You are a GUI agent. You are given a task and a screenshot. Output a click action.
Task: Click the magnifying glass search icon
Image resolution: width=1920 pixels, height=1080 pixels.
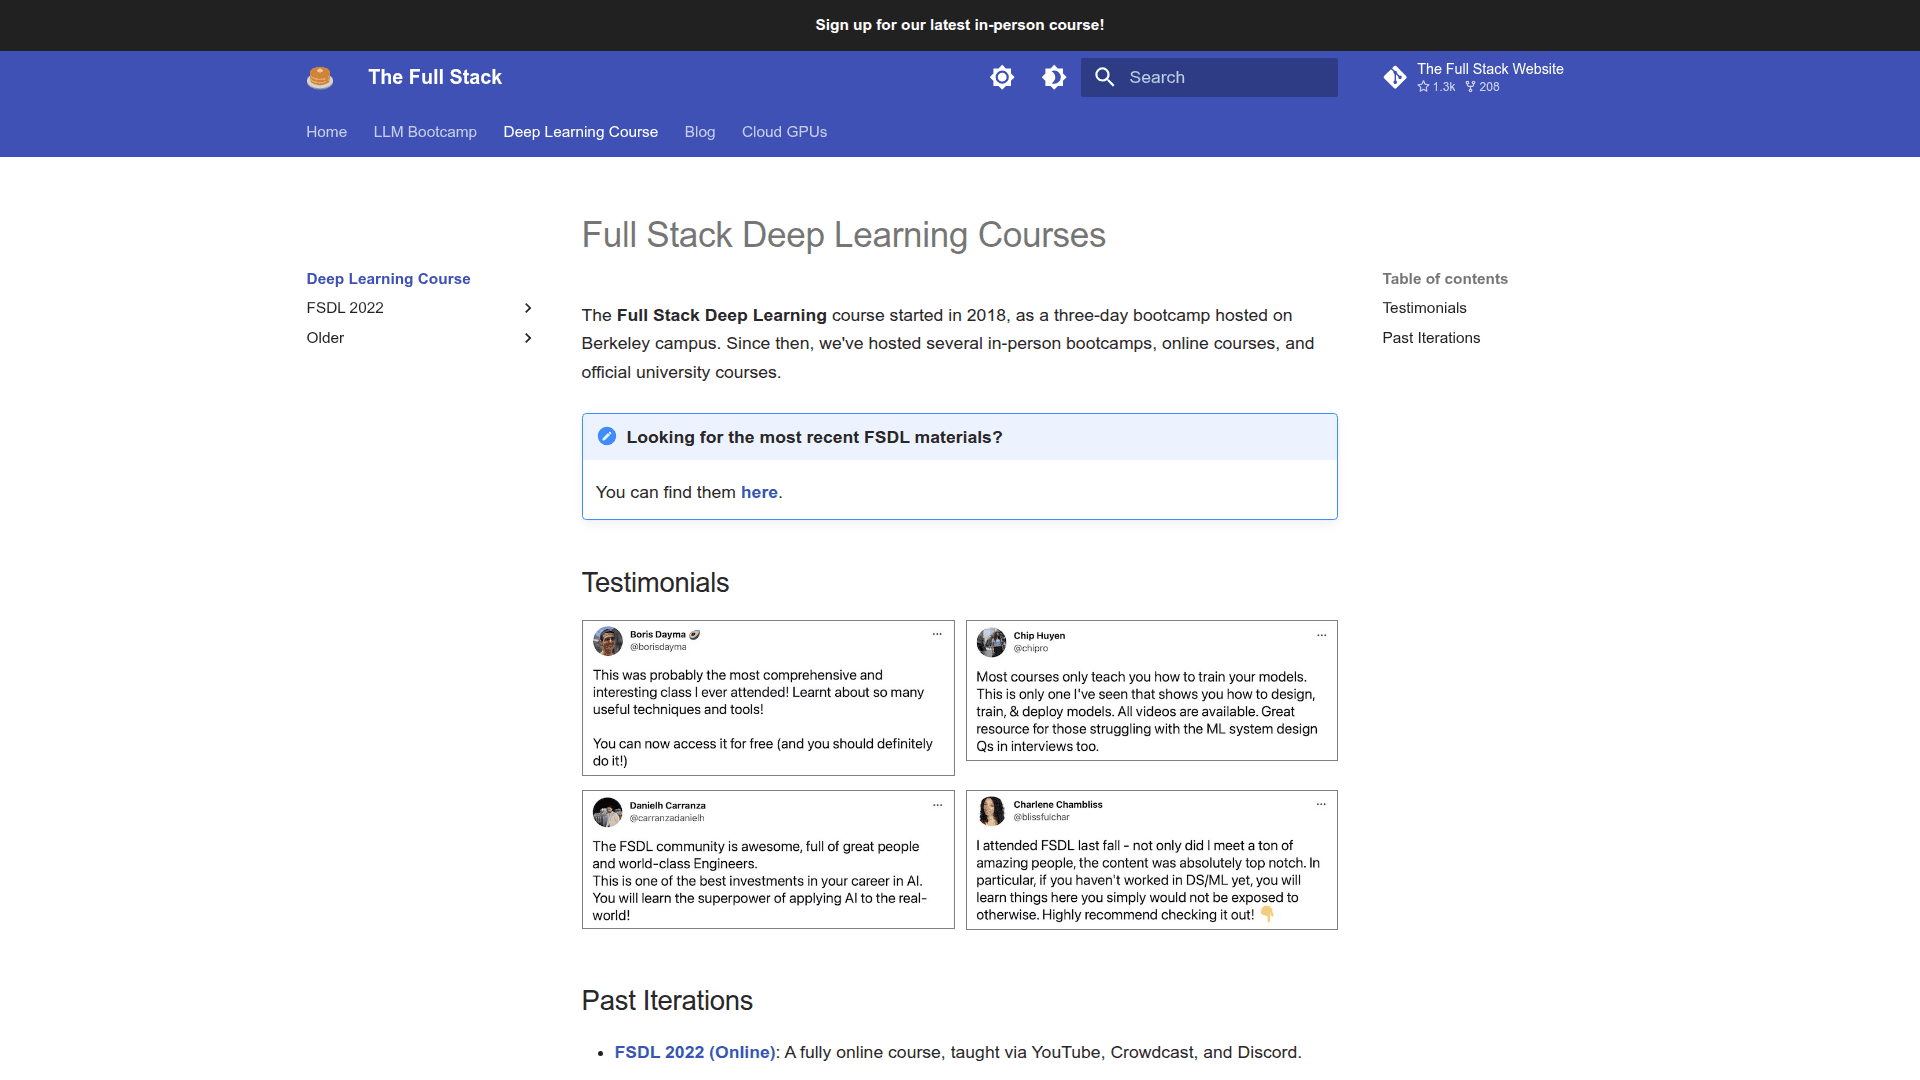coord(1105,77)
